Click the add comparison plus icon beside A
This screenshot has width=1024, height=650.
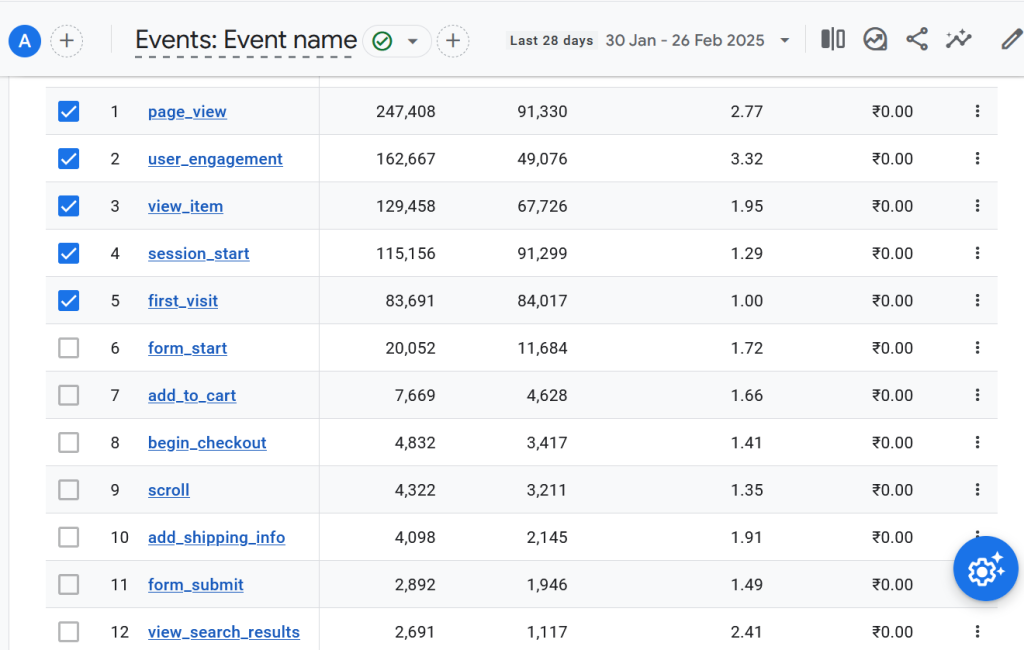pos(67,41)
